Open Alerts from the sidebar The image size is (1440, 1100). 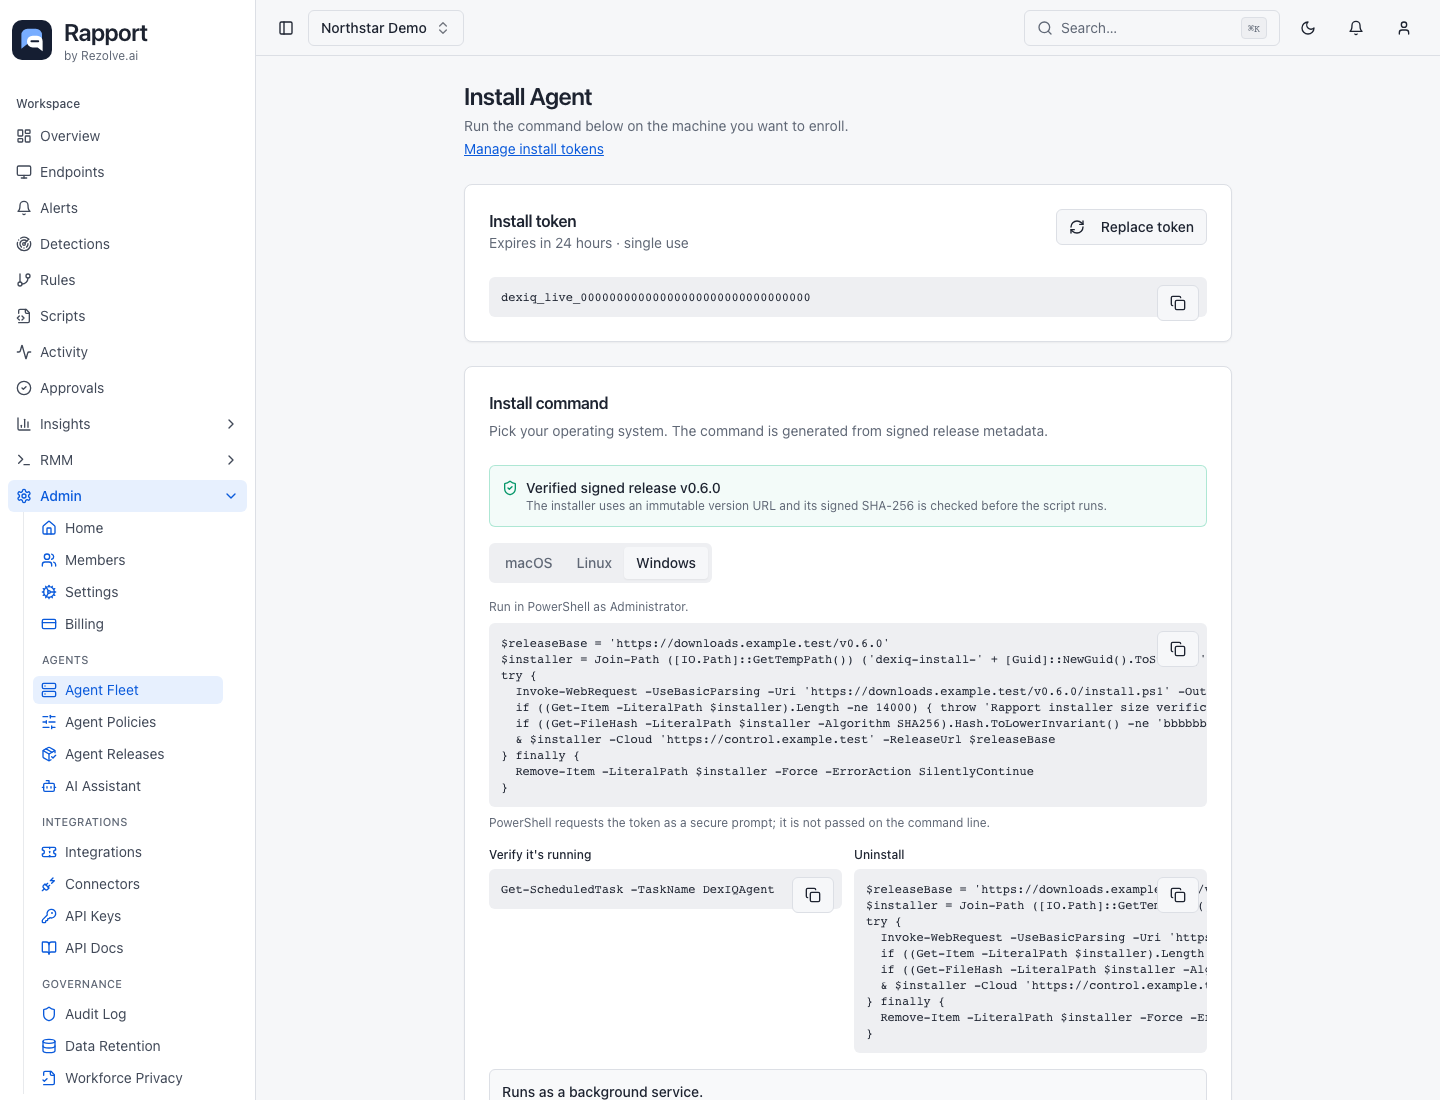tap(127, 208)
